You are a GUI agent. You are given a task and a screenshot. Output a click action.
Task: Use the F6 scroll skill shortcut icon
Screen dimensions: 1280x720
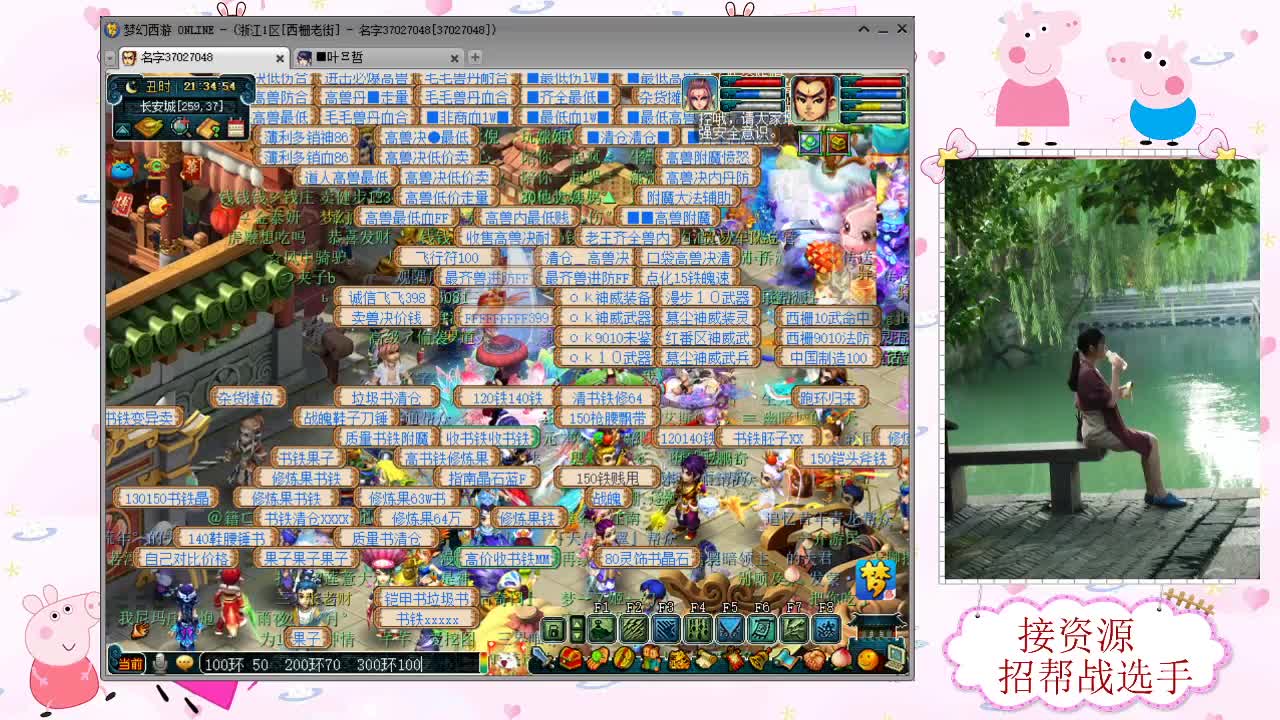[x=762, y=629]
